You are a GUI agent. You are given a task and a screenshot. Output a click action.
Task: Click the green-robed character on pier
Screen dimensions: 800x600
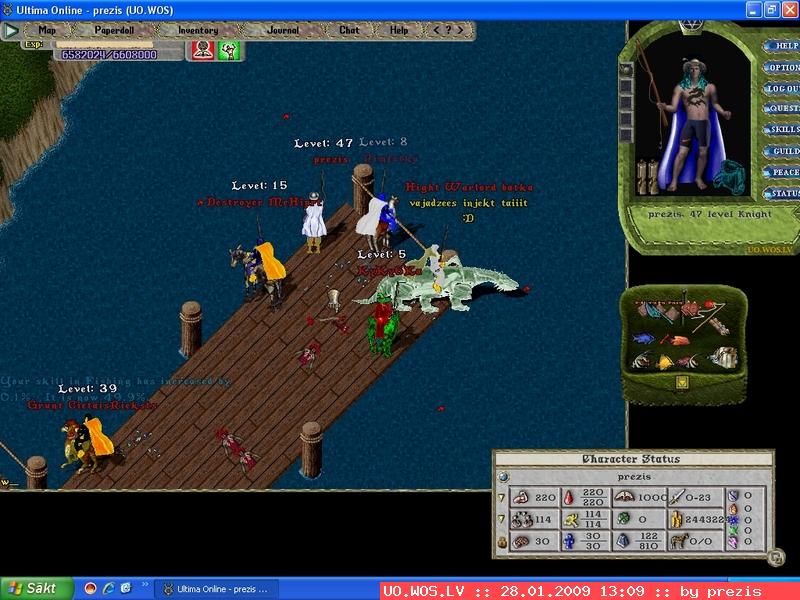tap(383, 327)
